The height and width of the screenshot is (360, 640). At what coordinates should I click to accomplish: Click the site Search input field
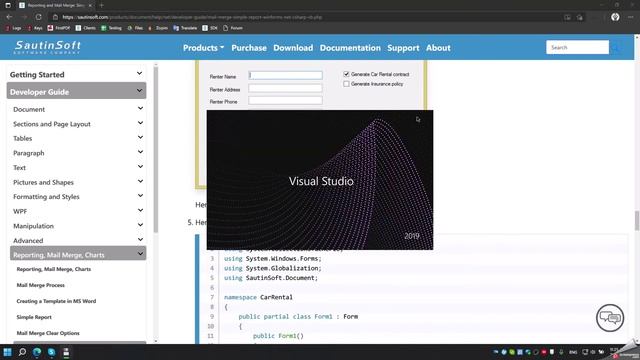pyautogui.click(x=577, y=47)
